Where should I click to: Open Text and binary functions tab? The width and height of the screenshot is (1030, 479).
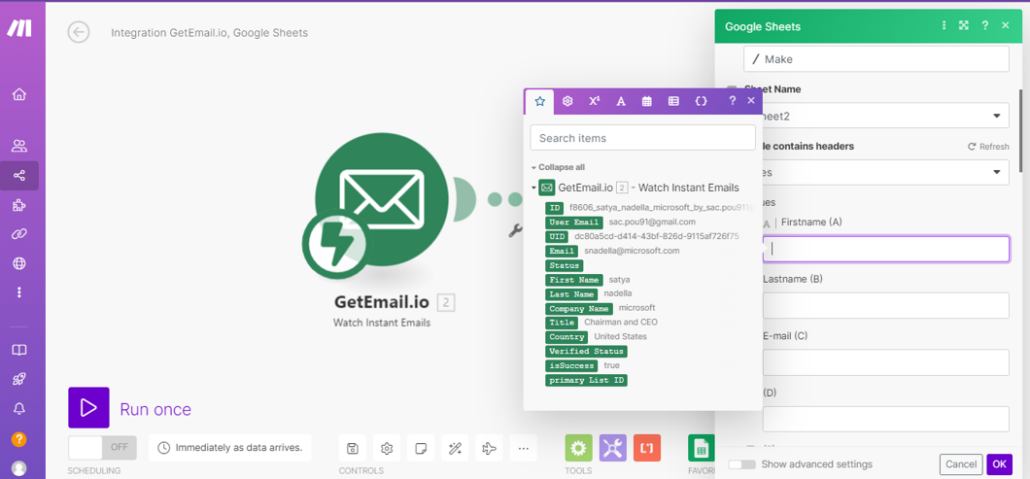point(621,101)
